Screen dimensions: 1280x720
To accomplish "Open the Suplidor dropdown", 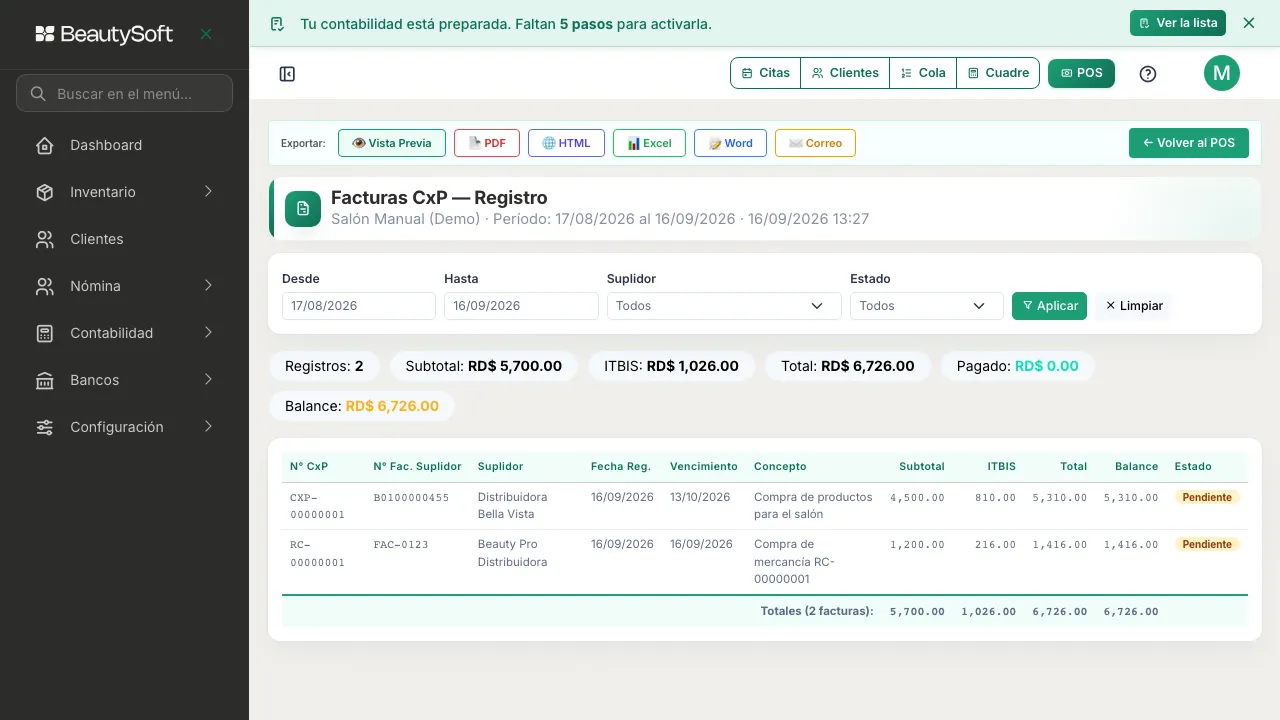I will (724, 306).
